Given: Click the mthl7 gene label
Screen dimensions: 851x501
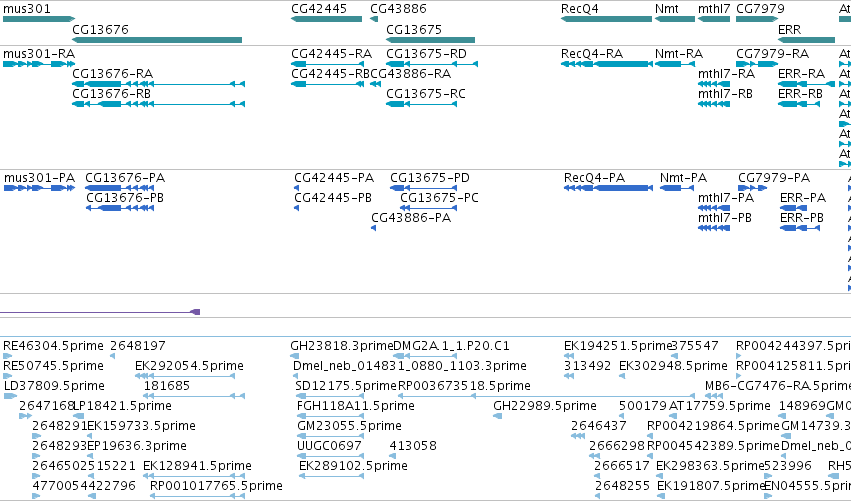Looking at the screenshot, I should tap(714, 9).
